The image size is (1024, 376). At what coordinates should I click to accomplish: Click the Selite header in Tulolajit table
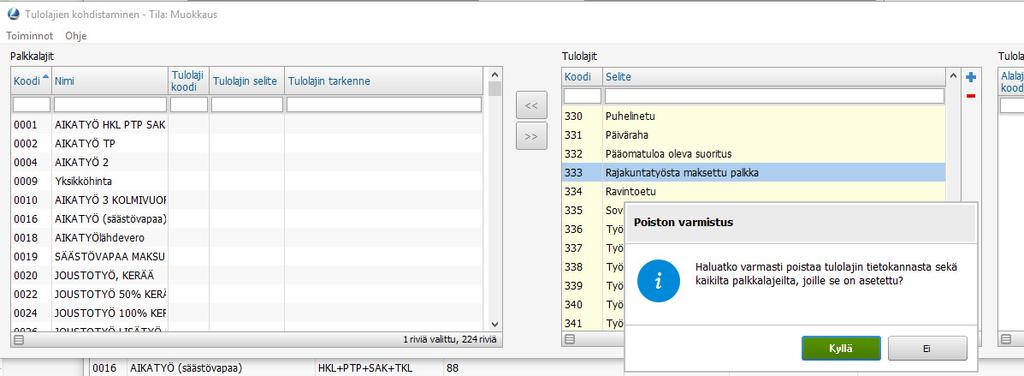point(774,77)
